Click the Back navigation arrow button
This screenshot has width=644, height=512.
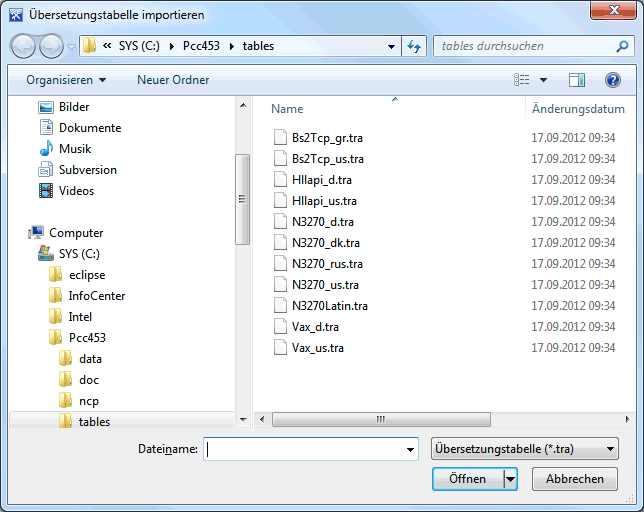pyautogui.click(x=24, y=46)
